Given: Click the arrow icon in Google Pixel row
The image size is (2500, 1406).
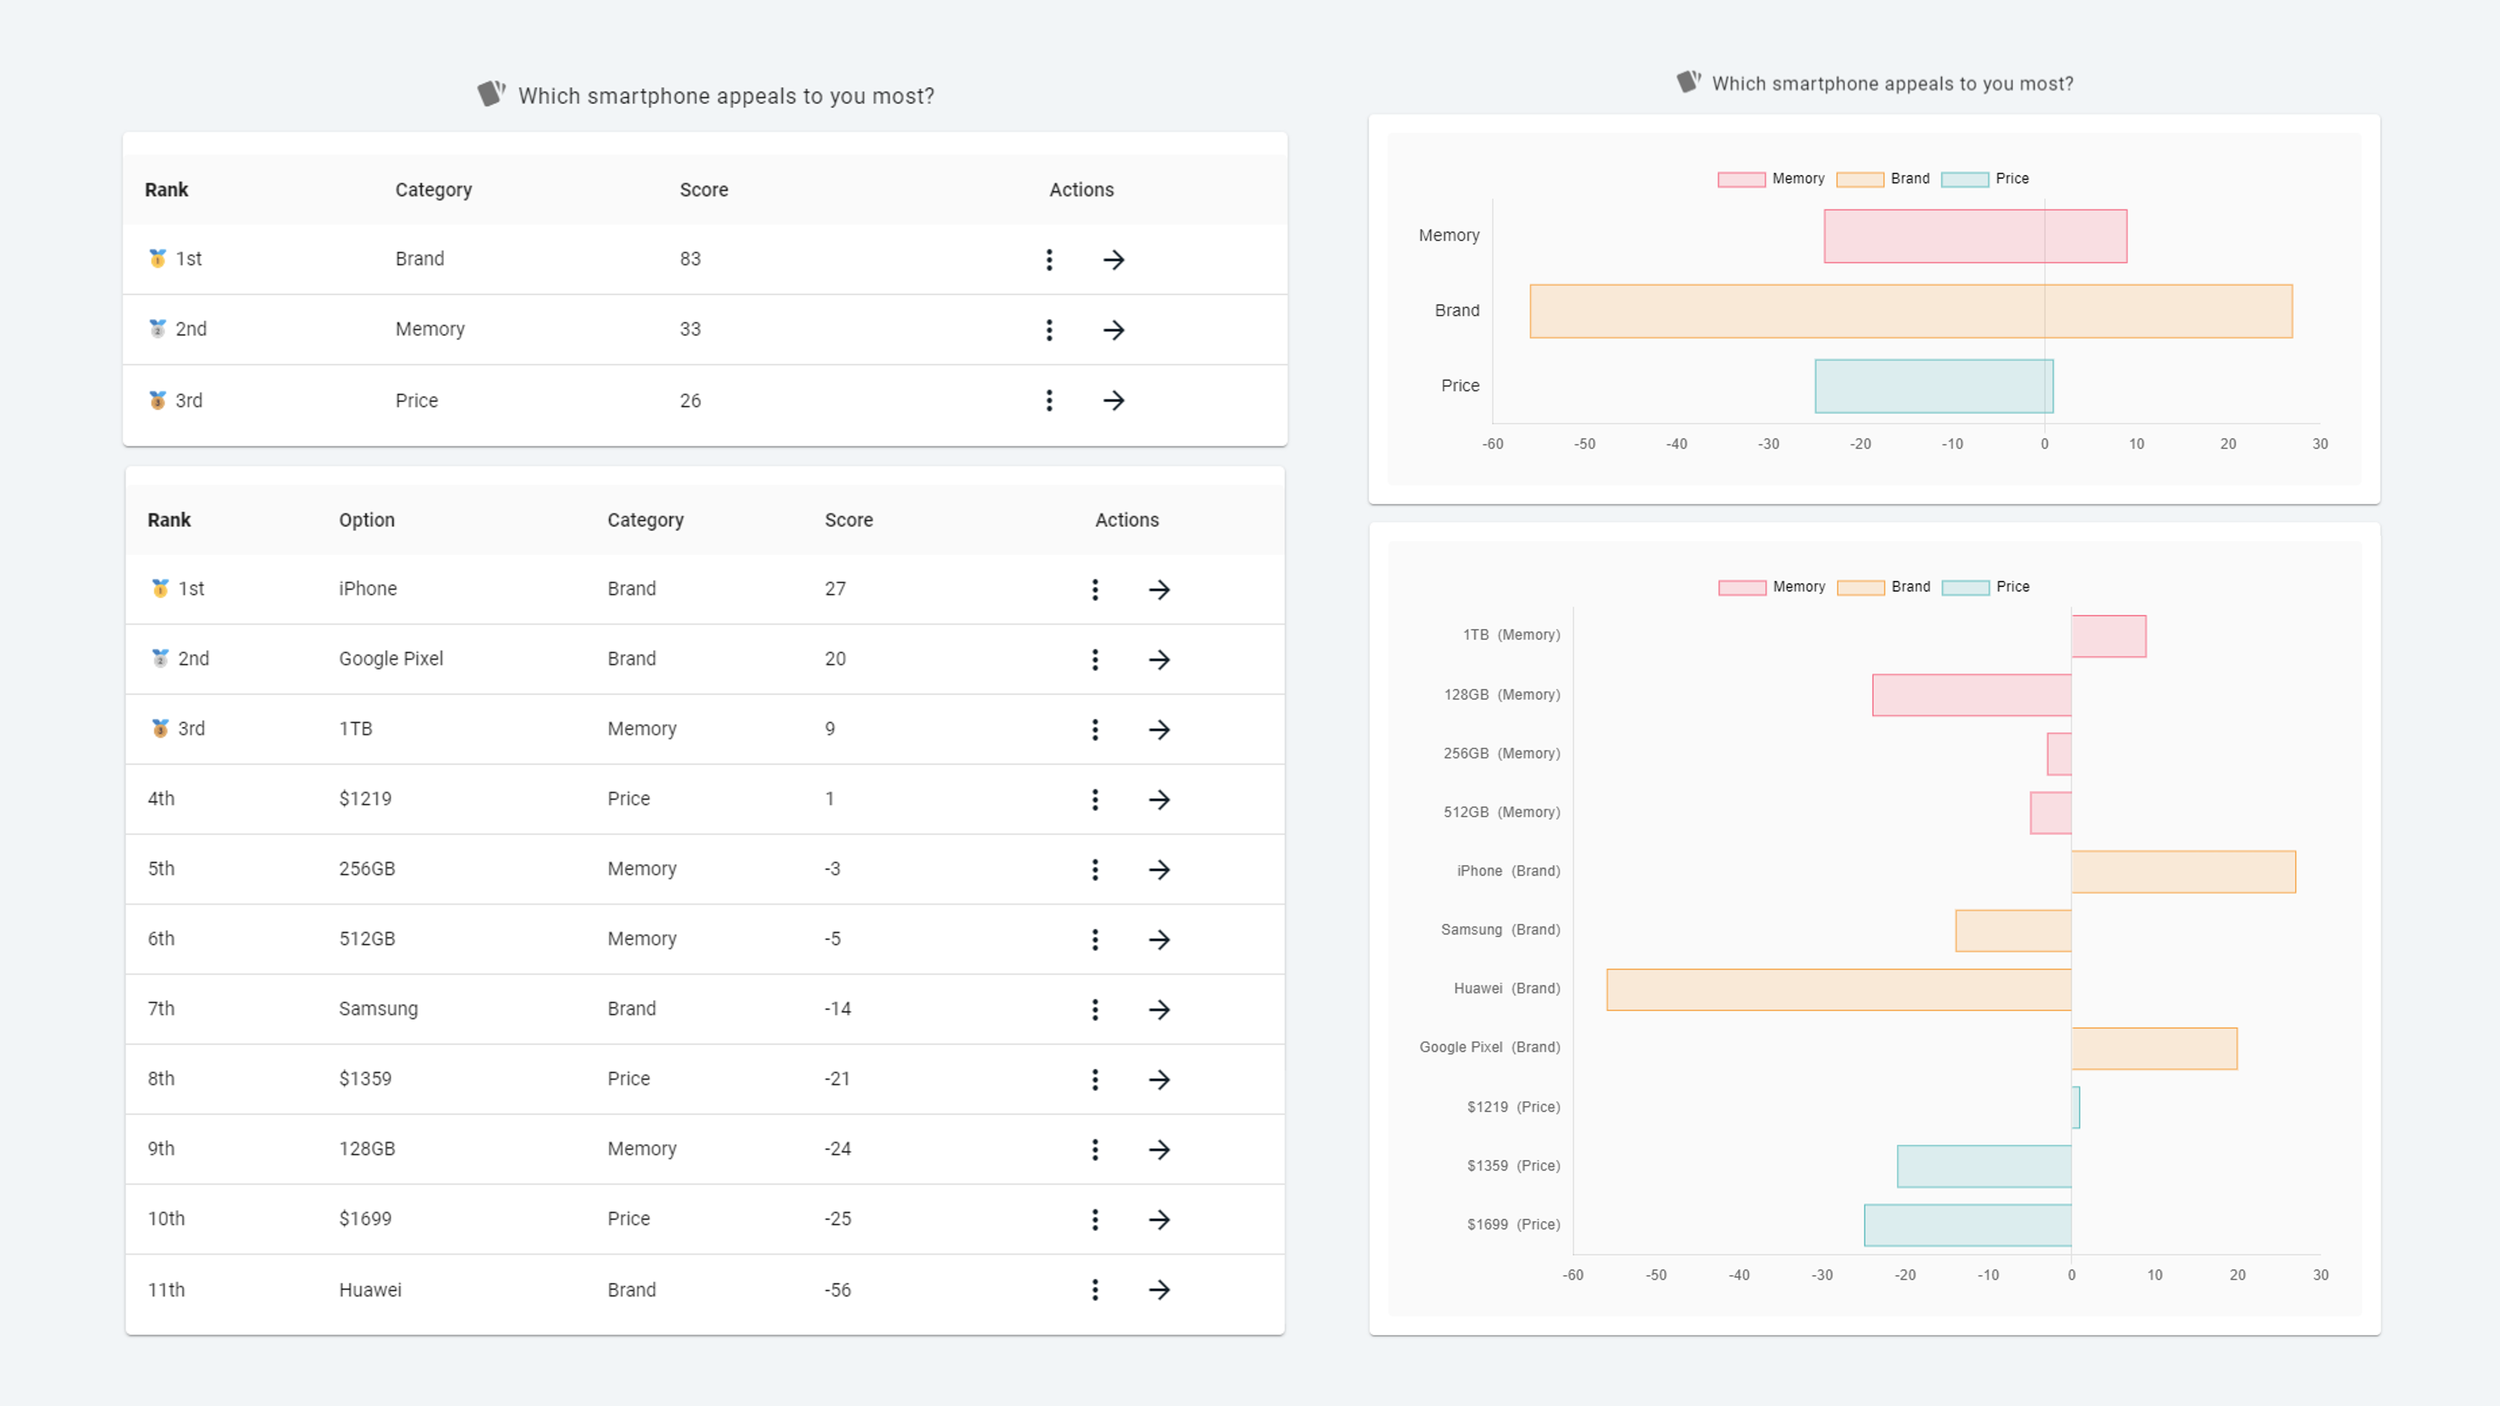Looking at the screenshot, I should [1159, 659].
